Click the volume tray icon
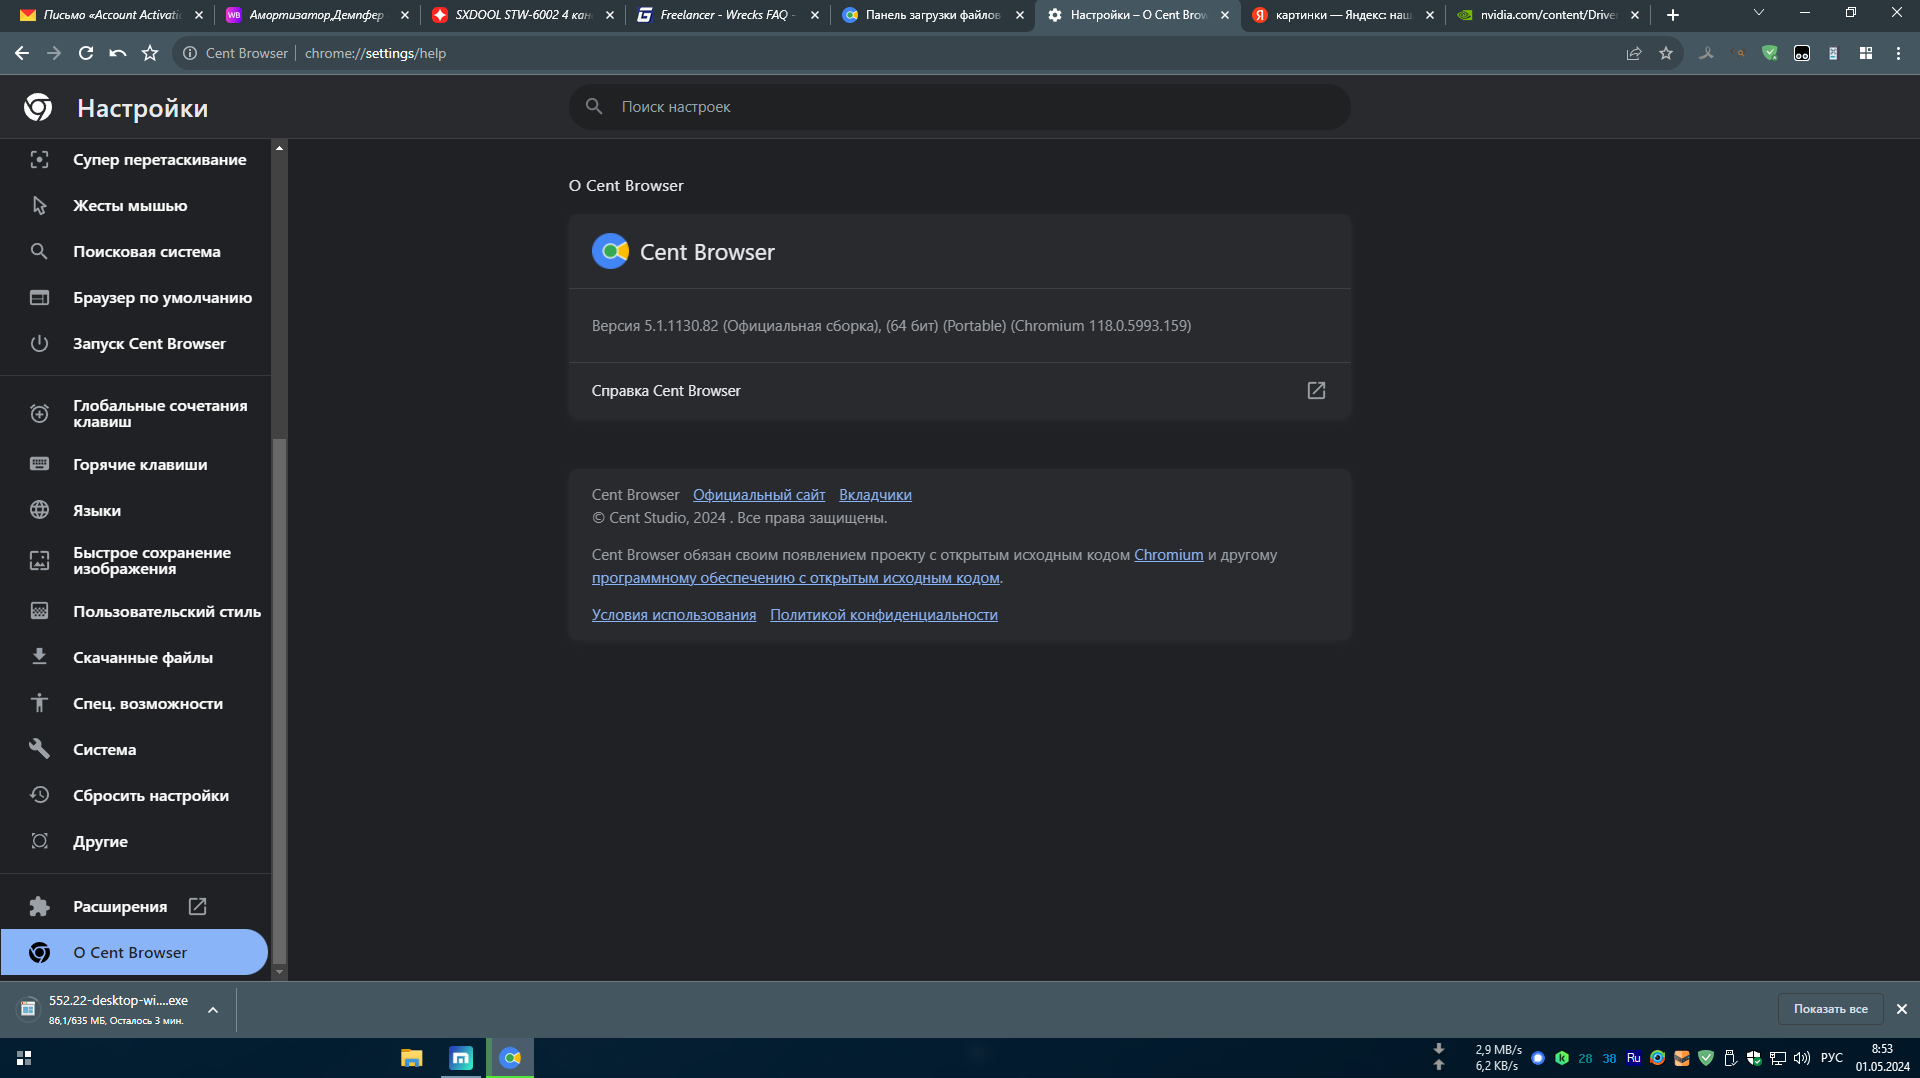 click(x=1802, y=1058)
